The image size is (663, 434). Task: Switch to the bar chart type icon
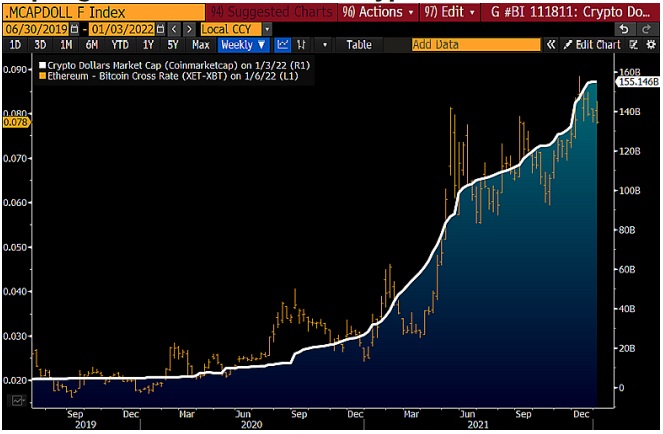[x=301, y=45]
